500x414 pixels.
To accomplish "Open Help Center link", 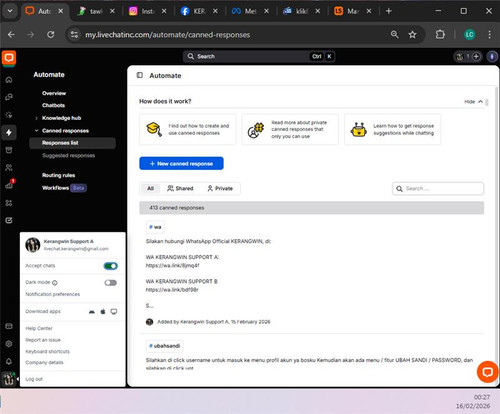I will tap(39, 328).
